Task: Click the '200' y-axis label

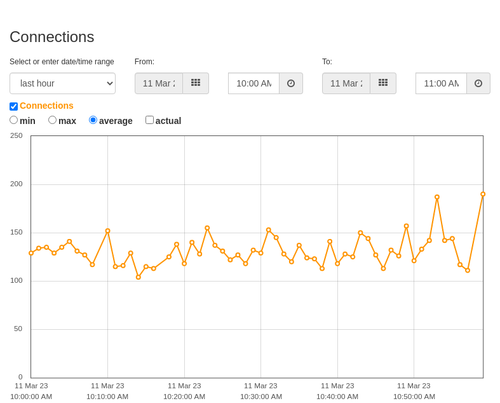Action: [16, 184]
